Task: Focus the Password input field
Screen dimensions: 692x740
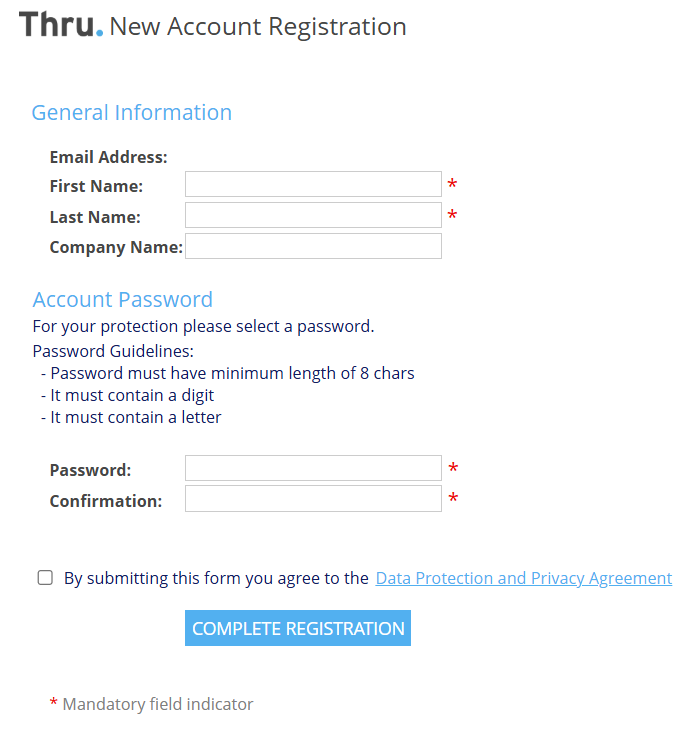Action: pos(313,469)
